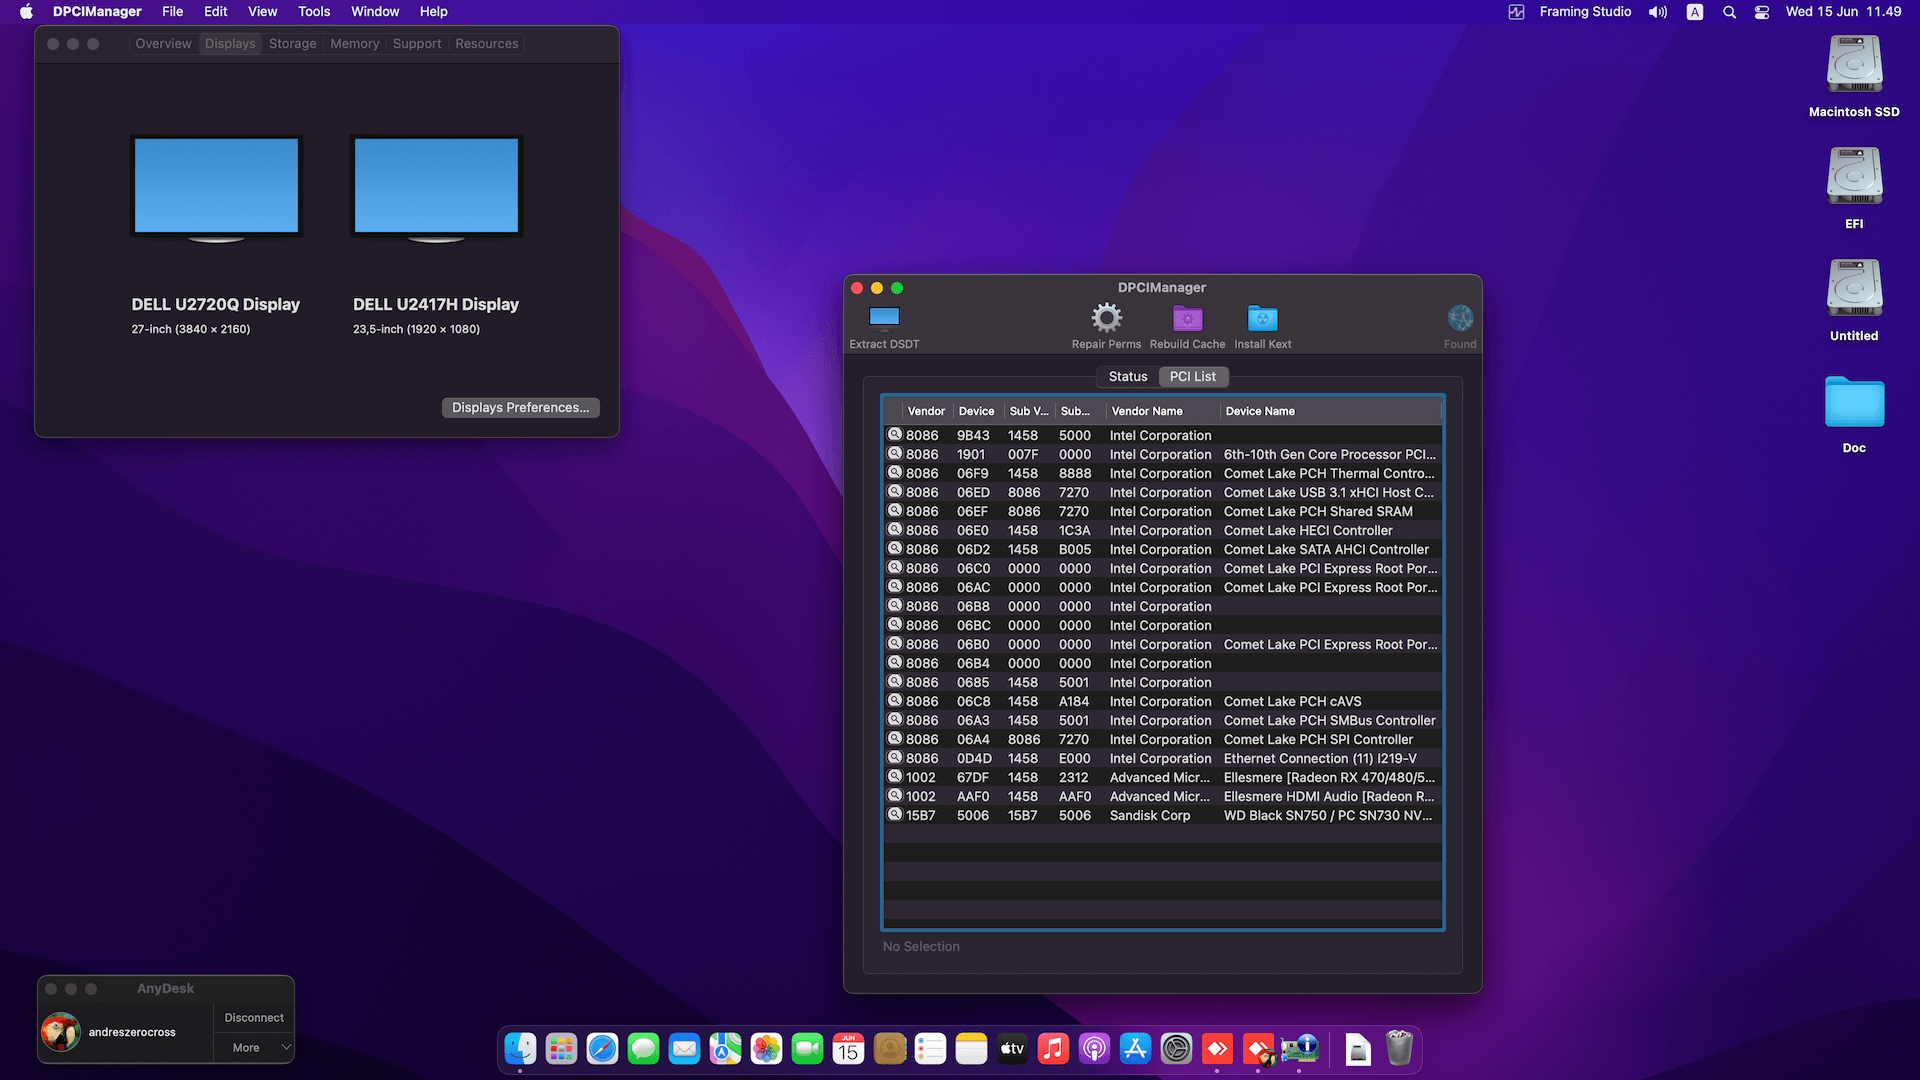
Task: Click magnifier icon for device 9B43 row
Action: [895, 435]
